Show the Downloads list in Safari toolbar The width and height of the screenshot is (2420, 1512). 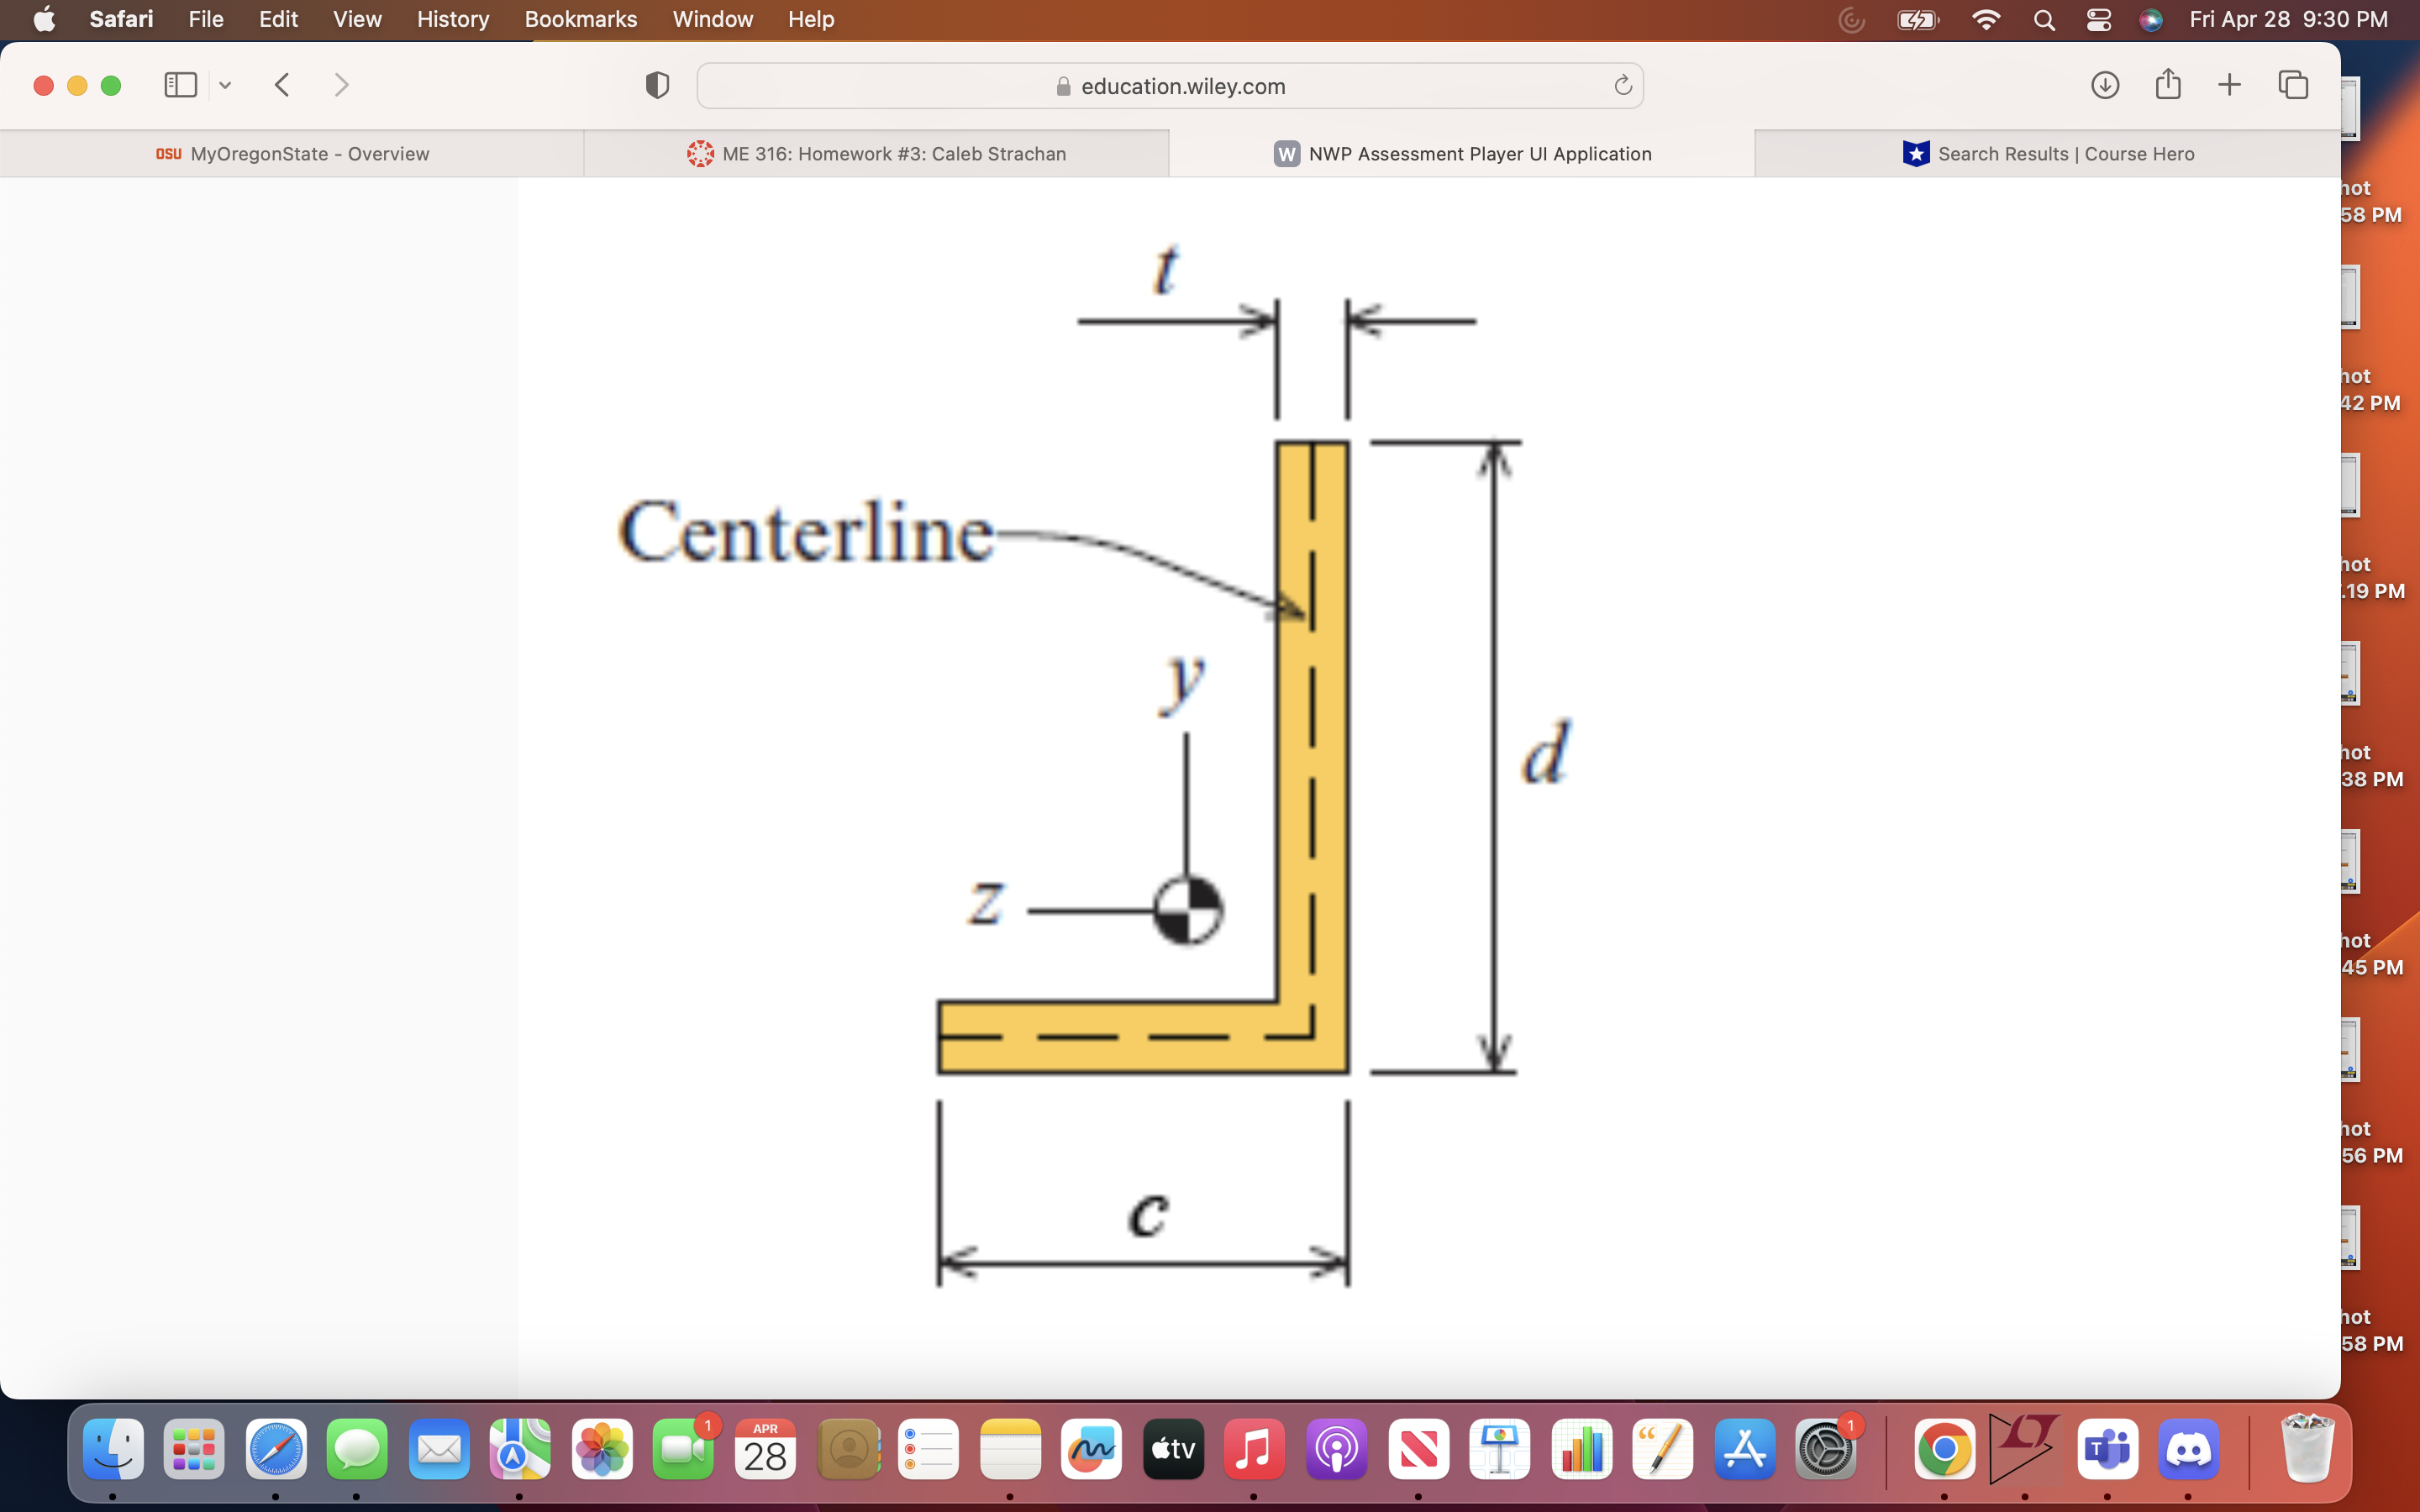pyautogui.click(x=2104, y=85)
